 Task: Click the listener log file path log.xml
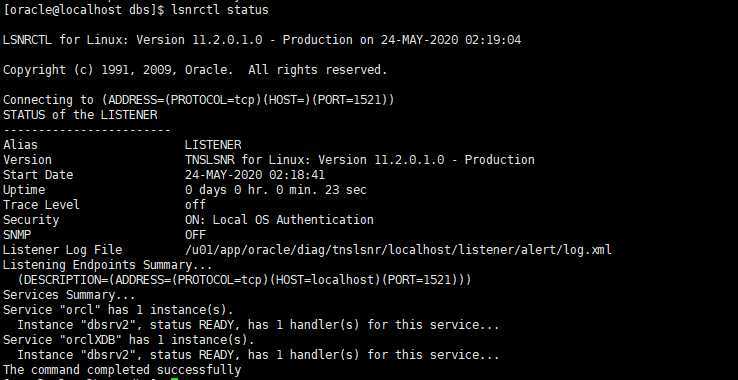tap(398, 250)
